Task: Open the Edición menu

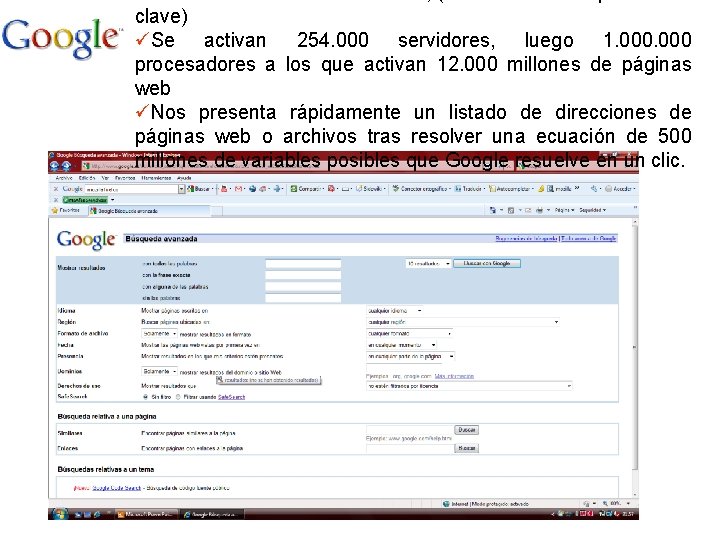Action: pos(86,178)
